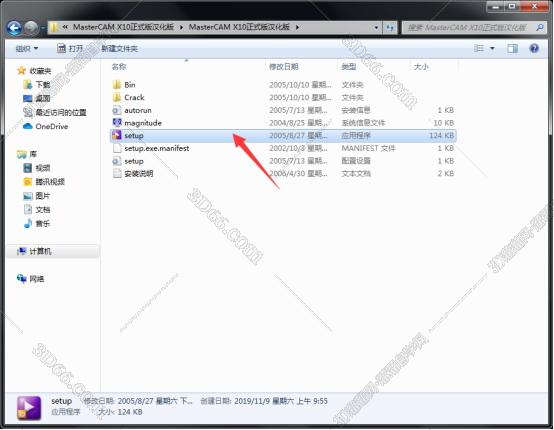Open 腾讯视频 in the sidebar
The width and height of the screenshot is (554, 430).
44,182
